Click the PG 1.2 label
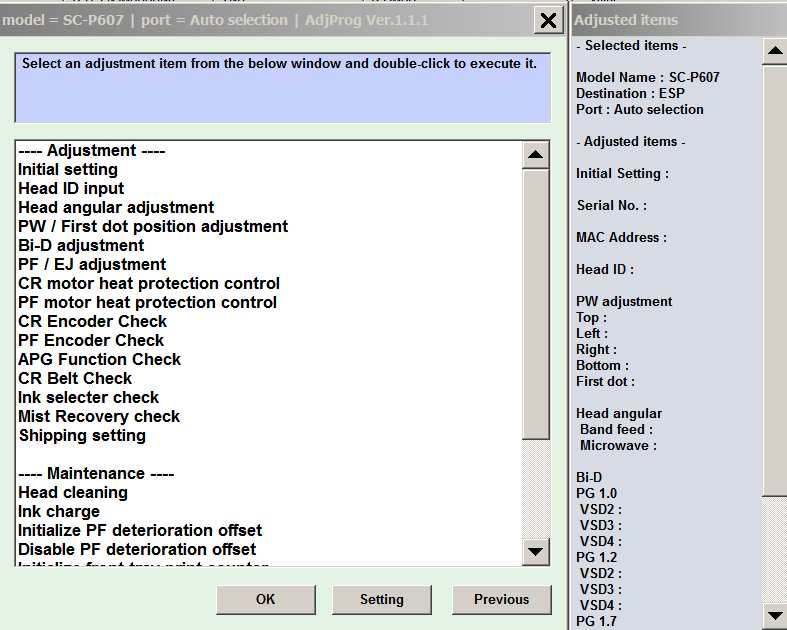This screenshot has height=630, width=787. [596, 557]
